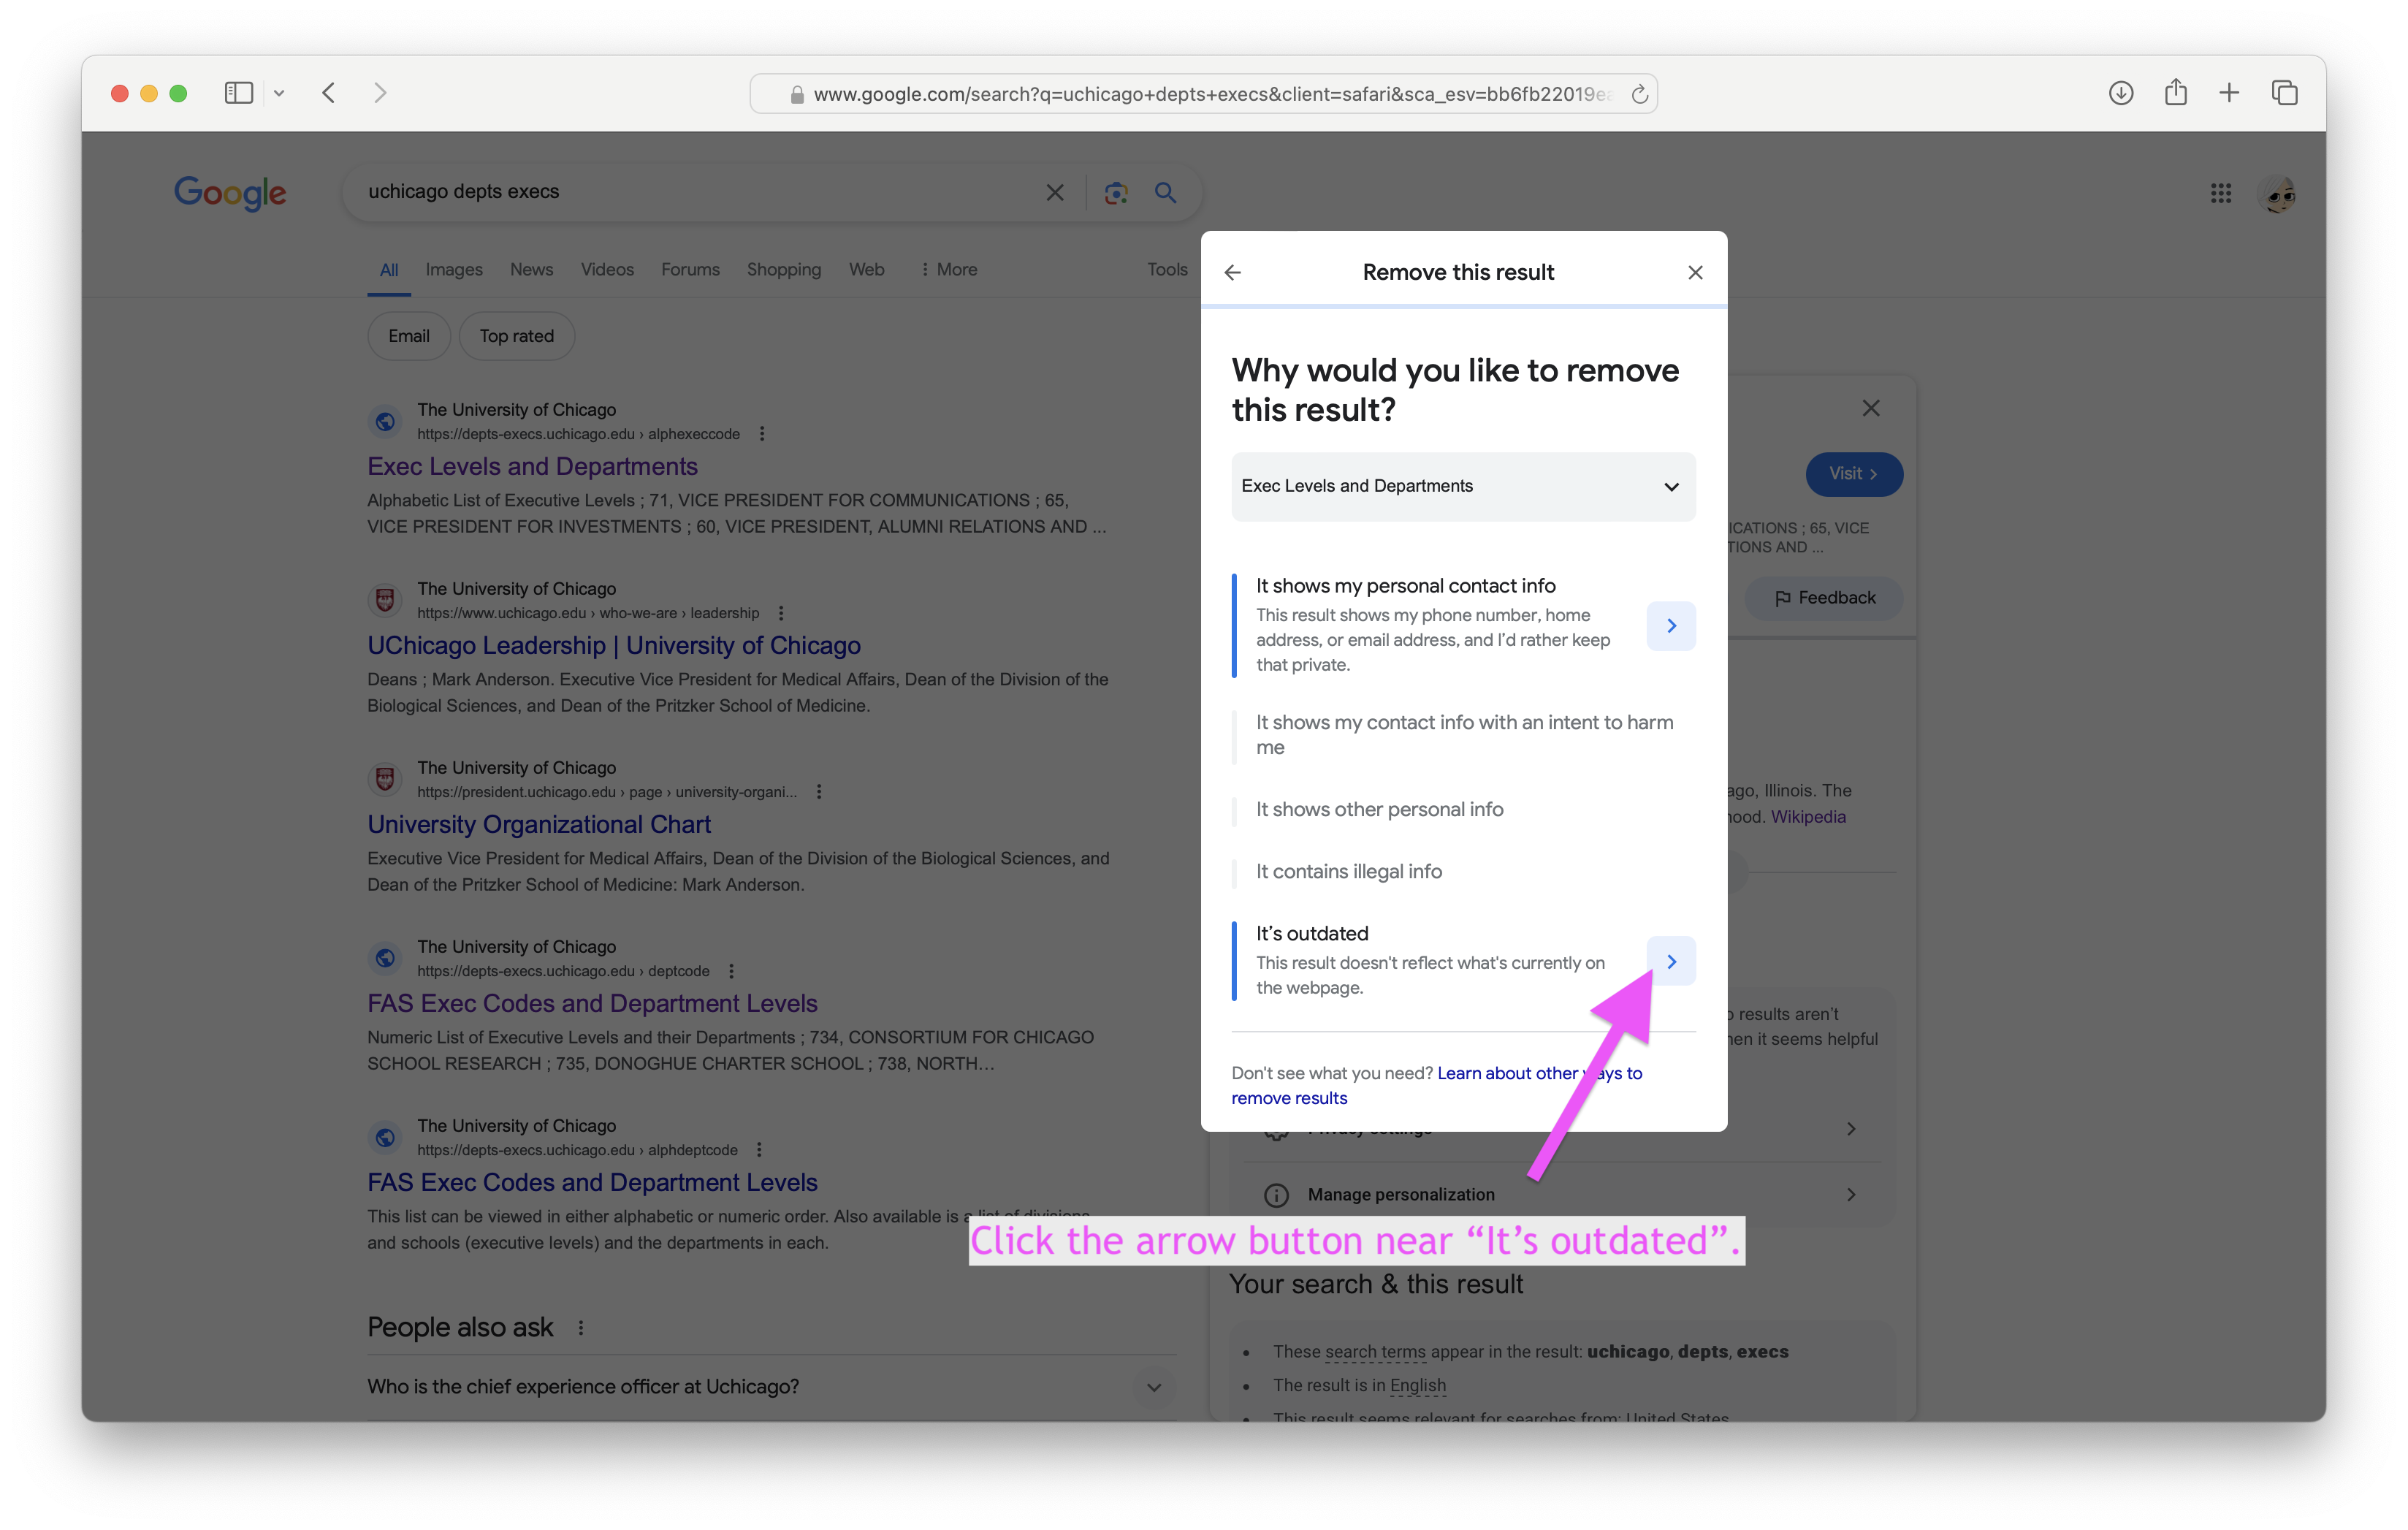Expand Manage personalization chevron

click(1851, 1194)
